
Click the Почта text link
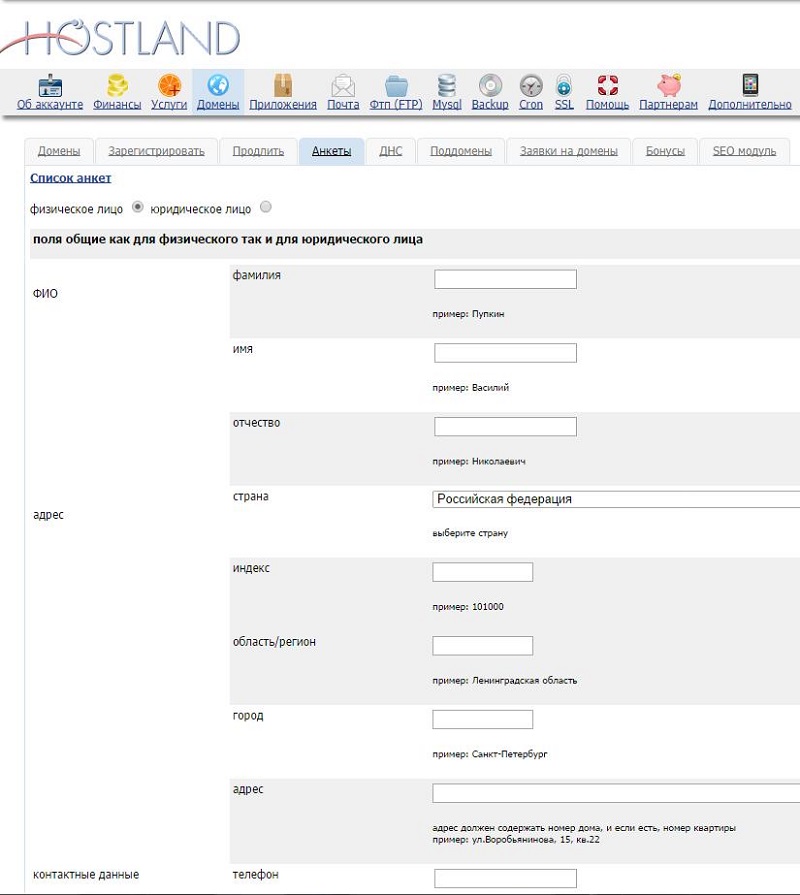point(343,104)
